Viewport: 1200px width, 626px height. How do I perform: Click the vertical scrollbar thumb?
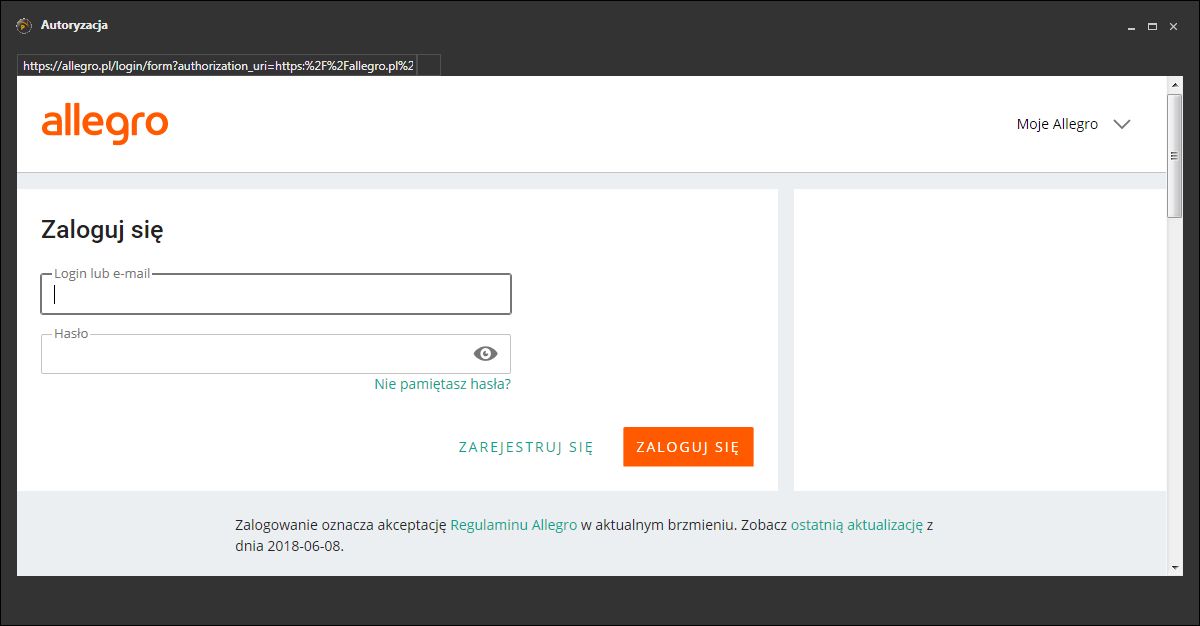pyautogui.click(x=1175, y=155)
